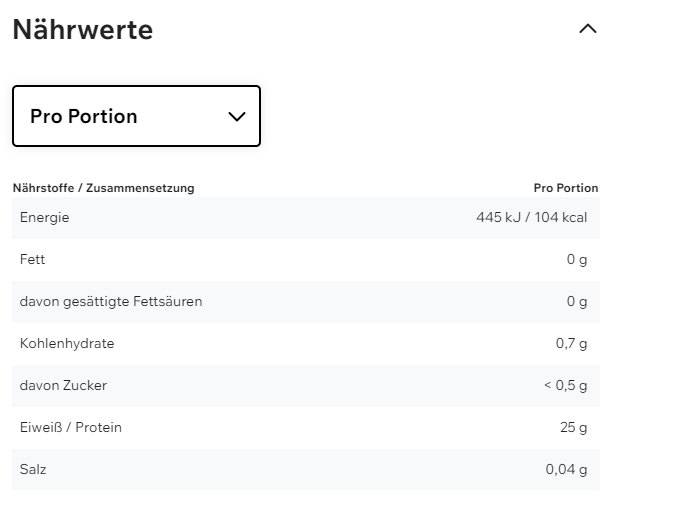The width and height of the screenshot is (693, 506).
Task: Click the 0,04 g salt value
Action: (x=566, y=469)
